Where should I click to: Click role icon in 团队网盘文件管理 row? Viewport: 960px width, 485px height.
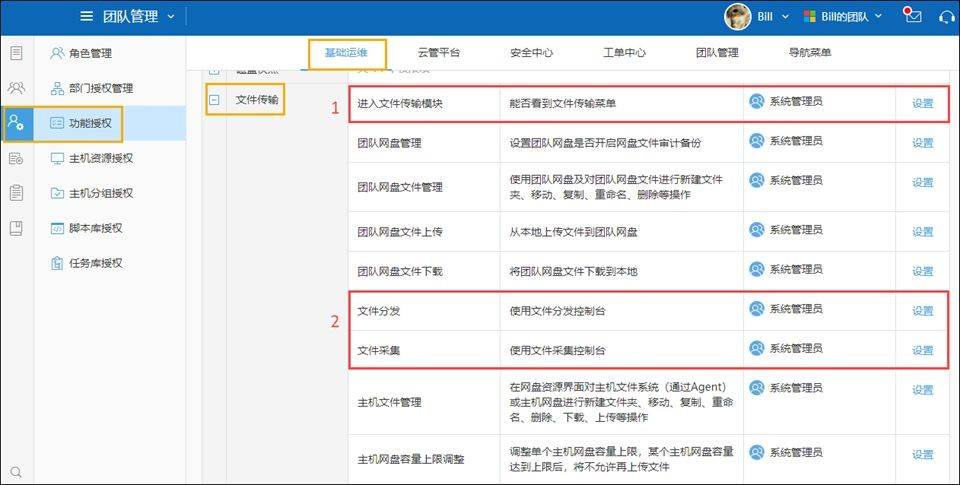pos(757,180)
